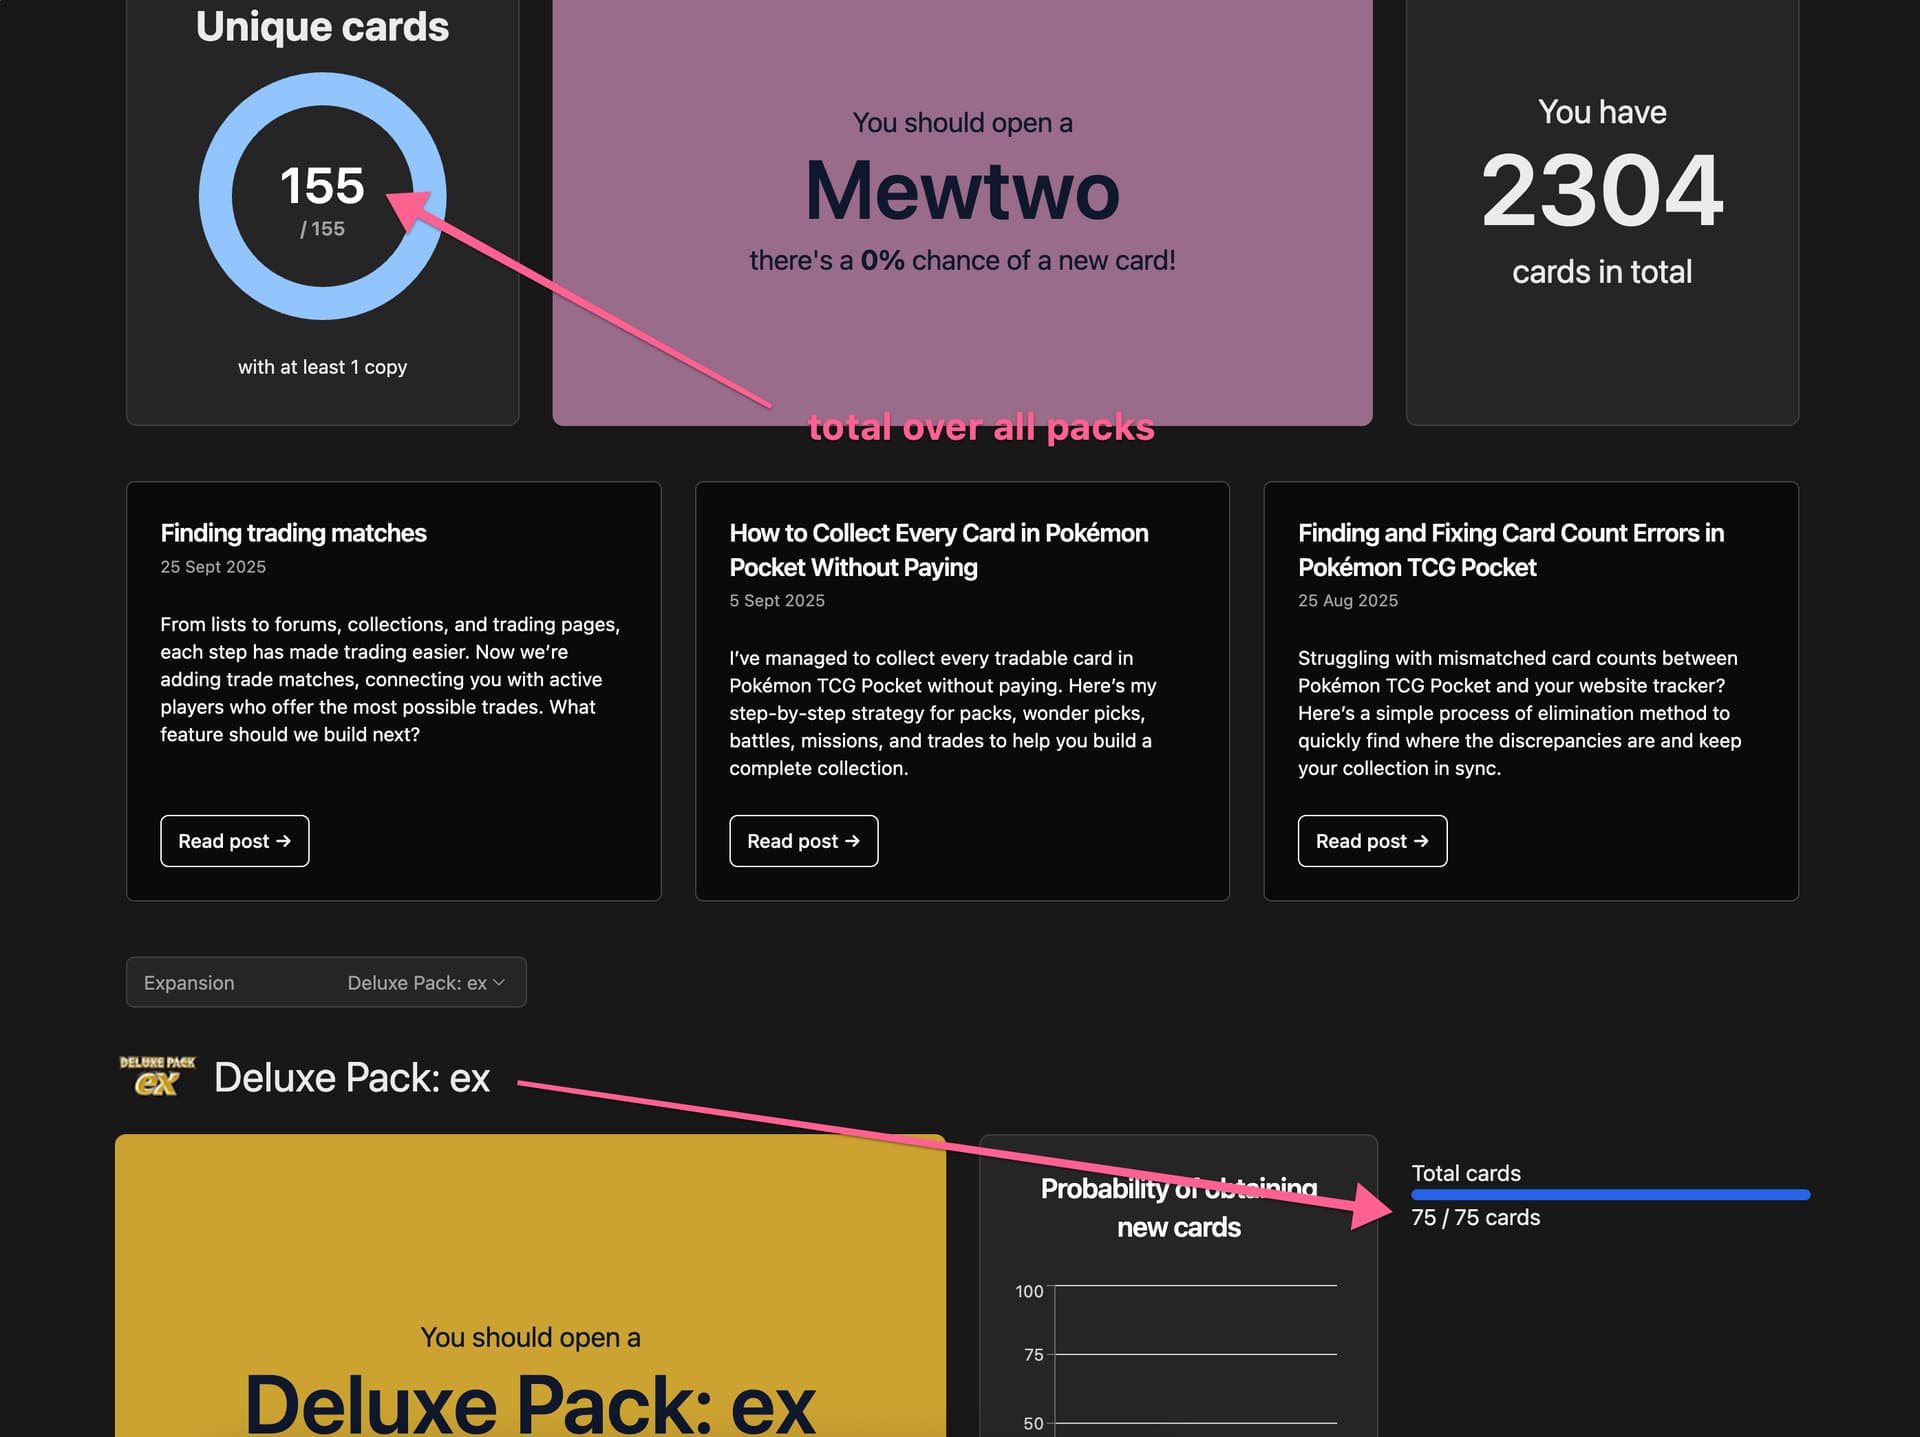Screen dimensions: 1920x1437
Task: Click the blue Total cards progress bar
Action: 1609,1194
